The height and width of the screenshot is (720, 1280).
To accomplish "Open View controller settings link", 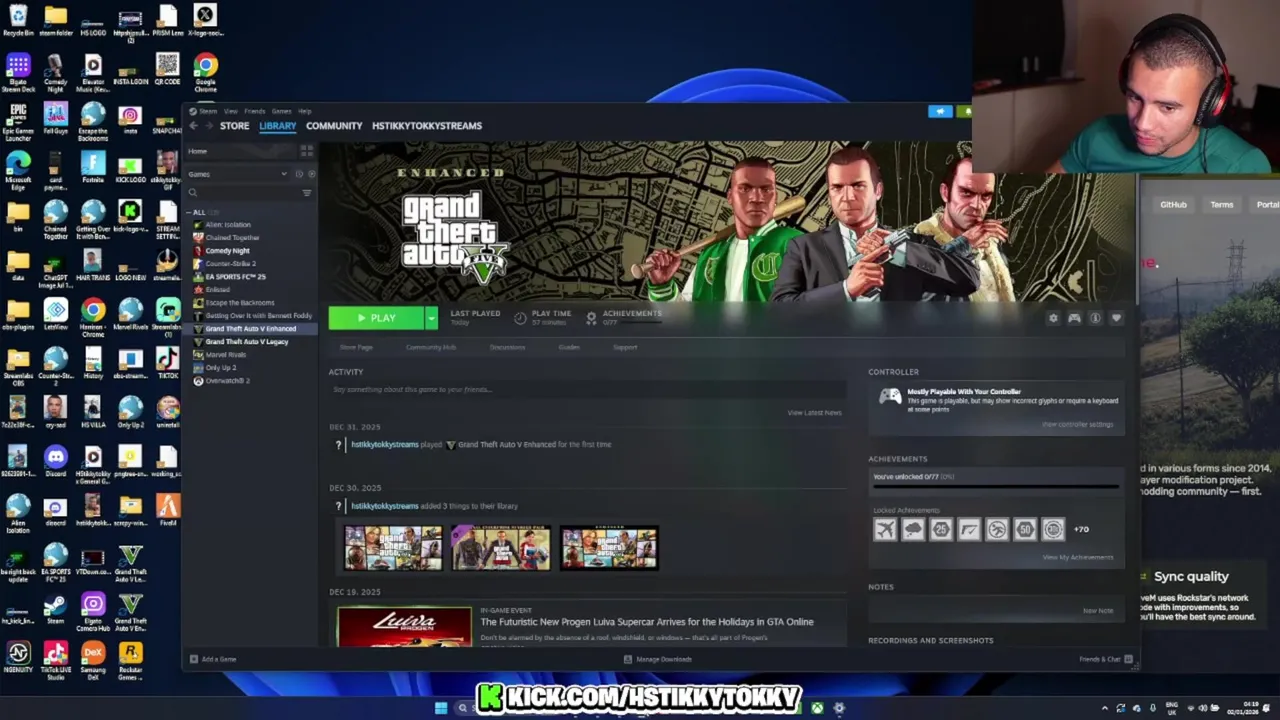I will (1077, 424).
